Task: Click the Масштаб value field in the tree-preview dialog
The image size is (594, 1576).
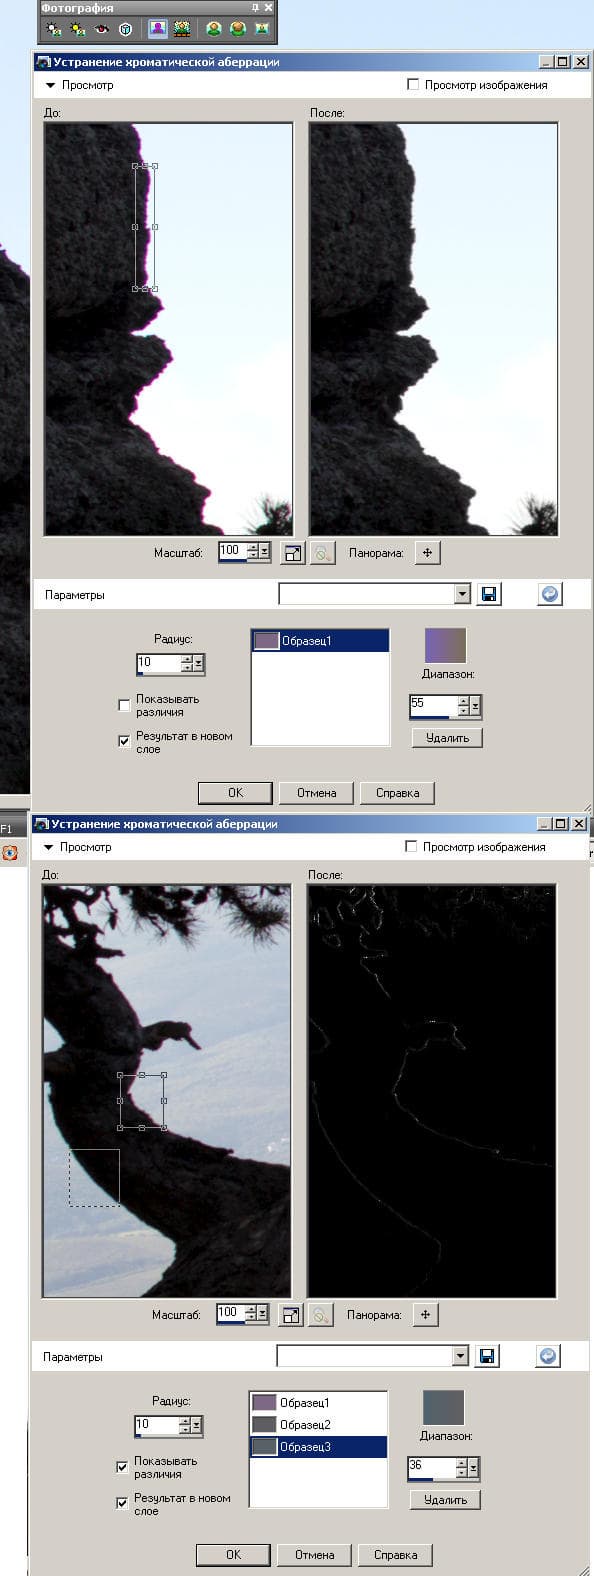Action: pos(230,1313)
